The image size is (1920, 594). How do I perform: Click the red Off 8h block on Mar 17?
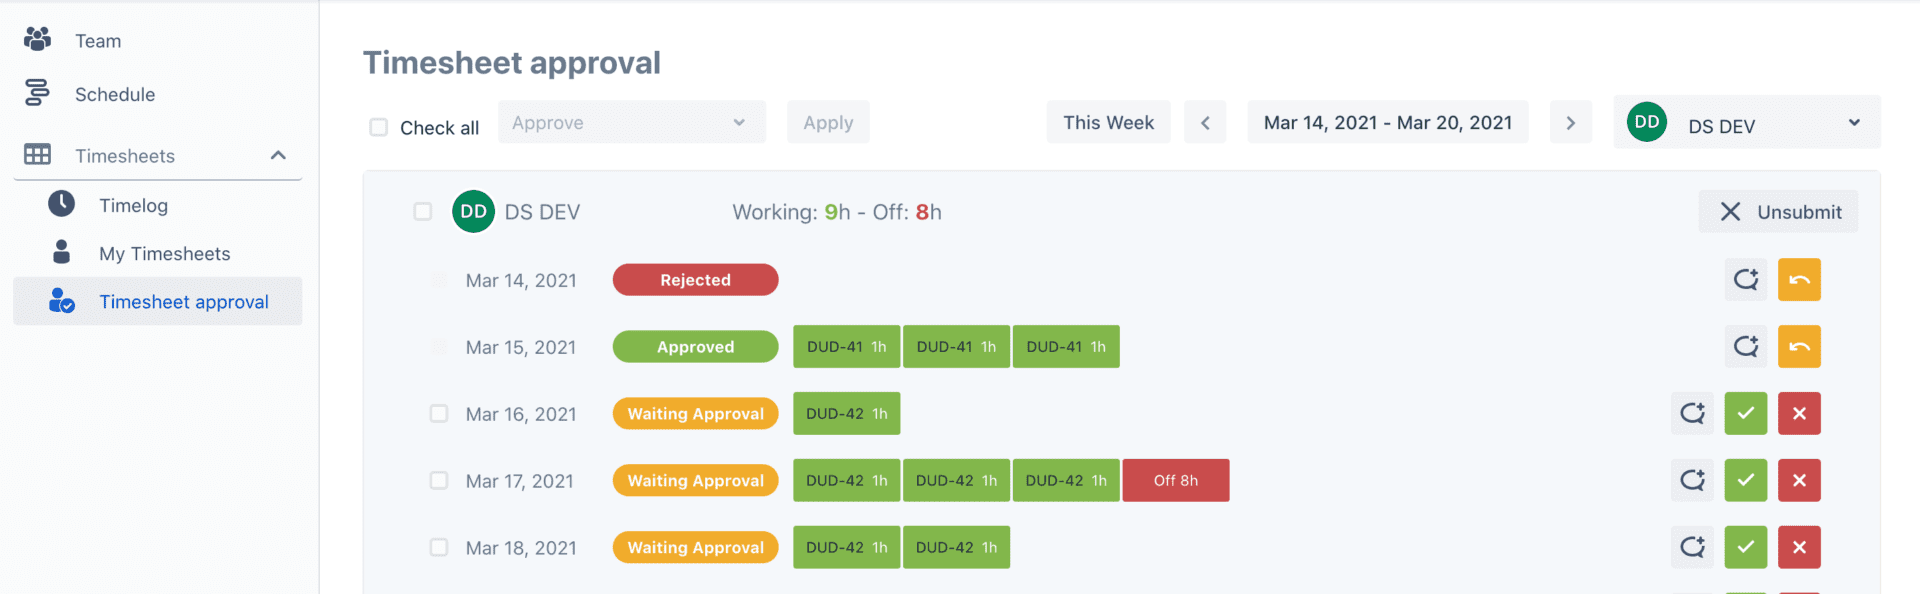pyautogui.click(x=1175, y=480)
